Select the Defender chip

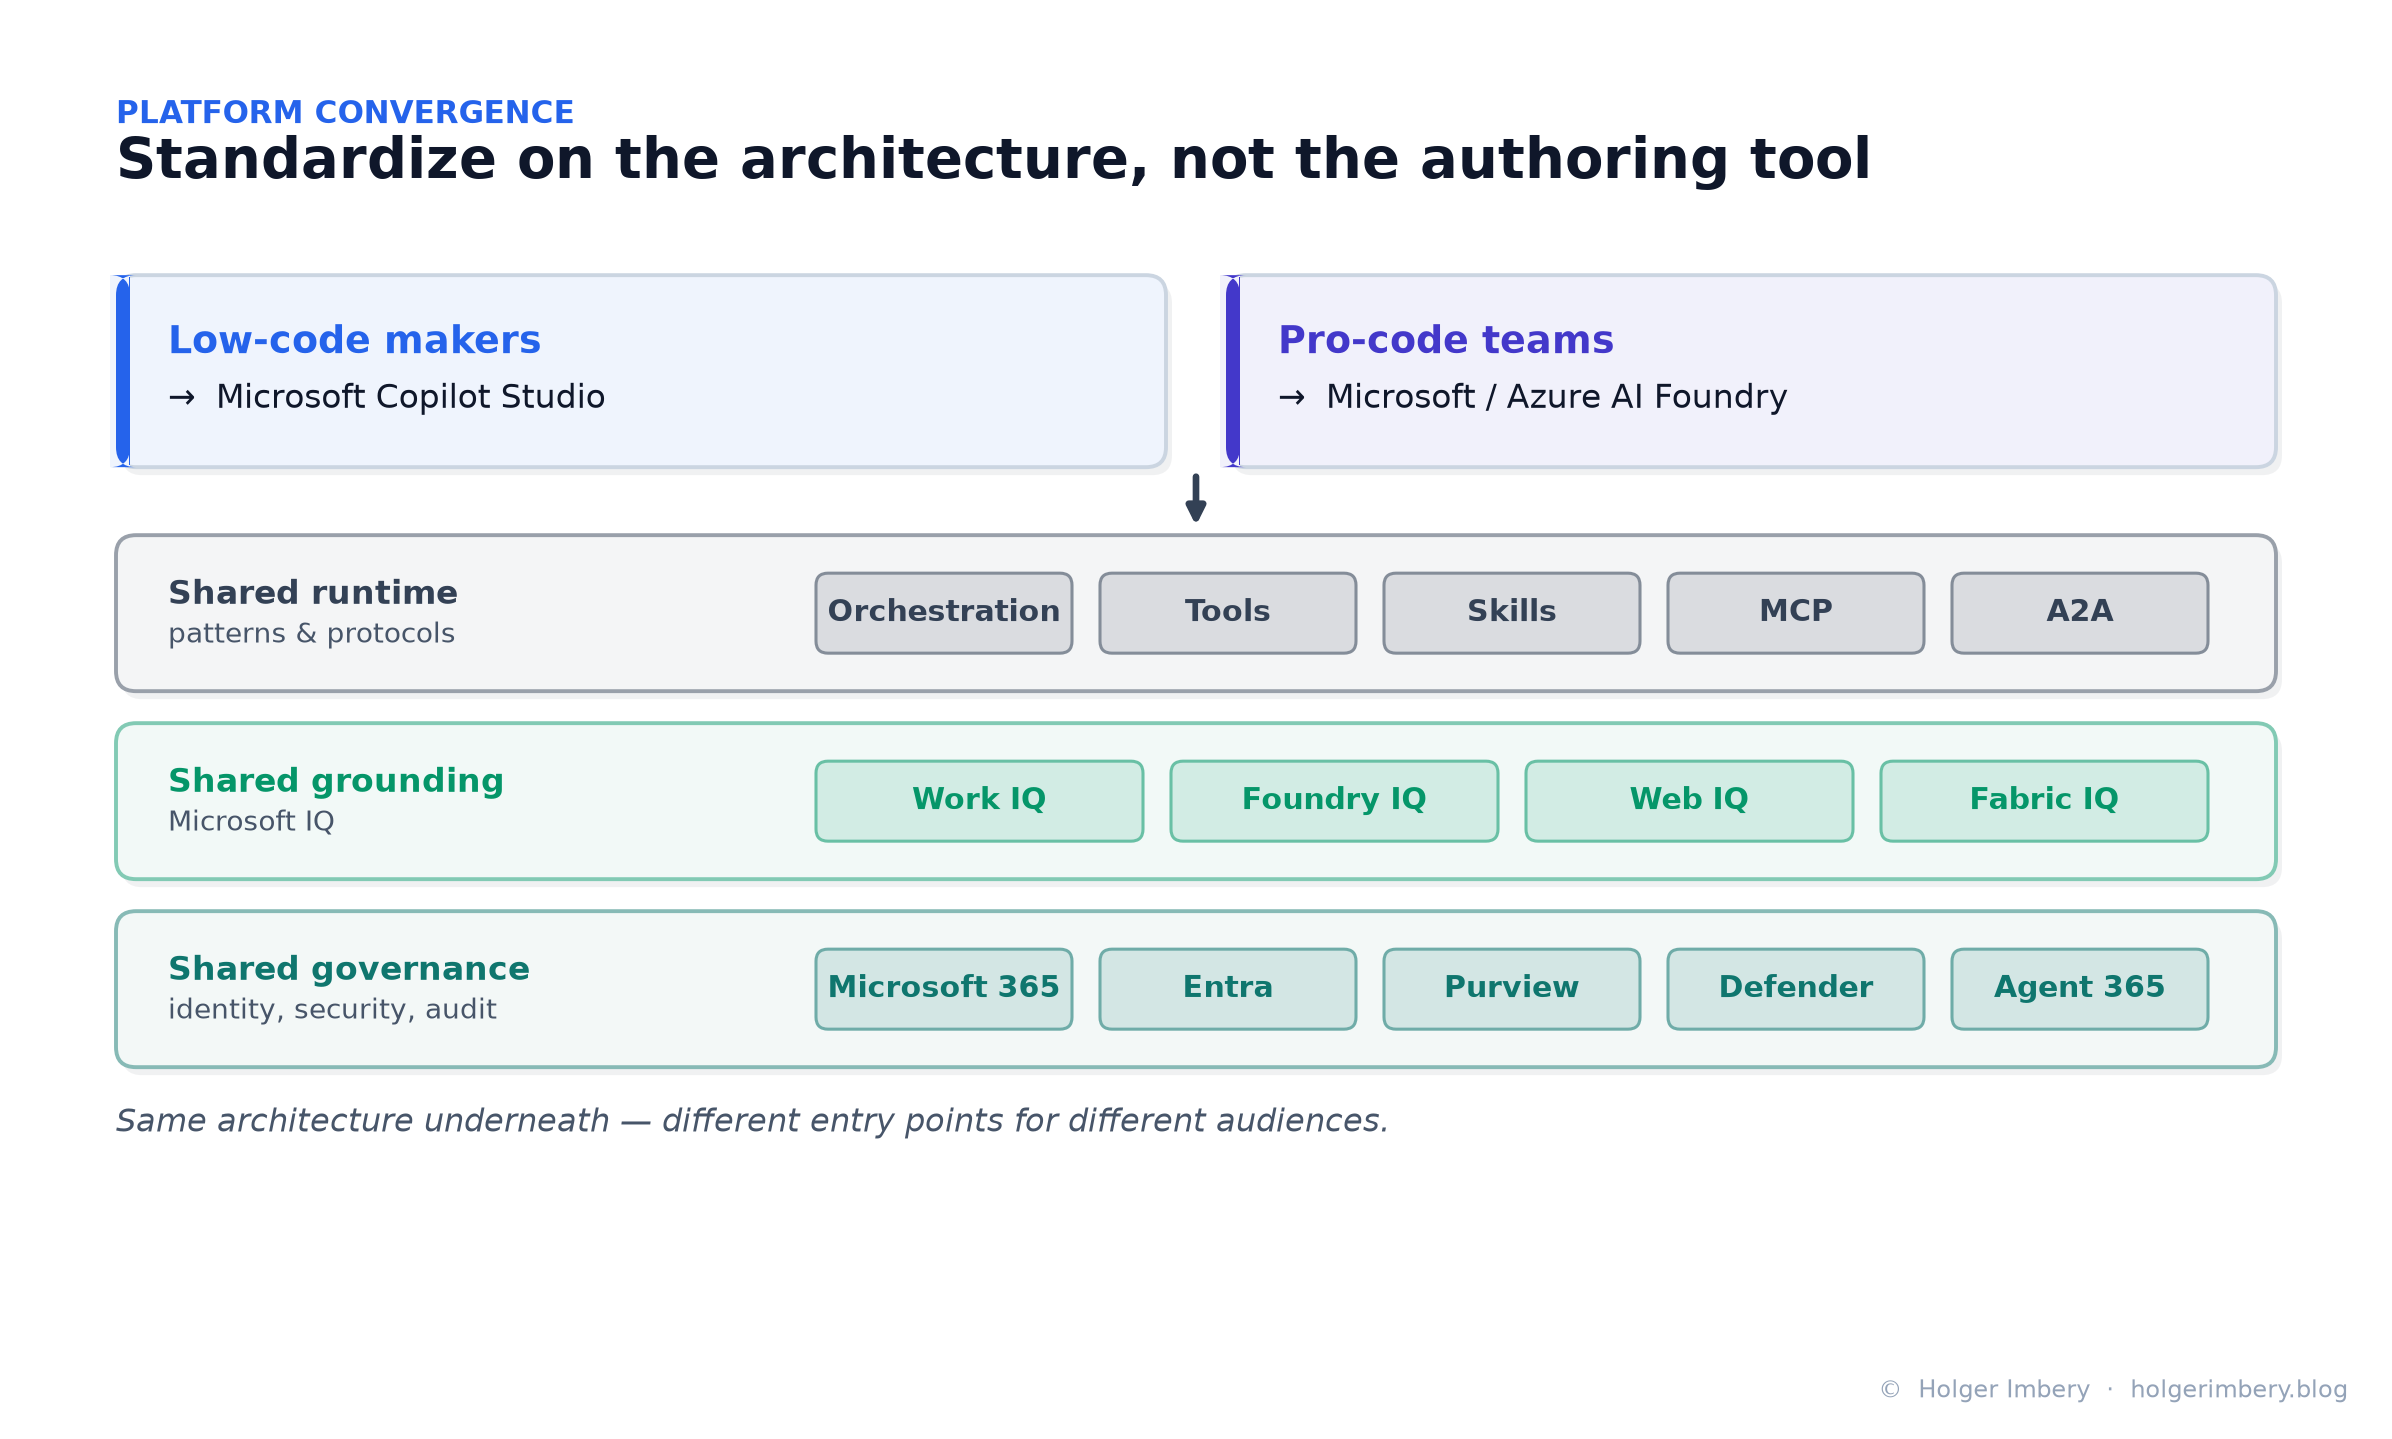(x=1796, y=989)
